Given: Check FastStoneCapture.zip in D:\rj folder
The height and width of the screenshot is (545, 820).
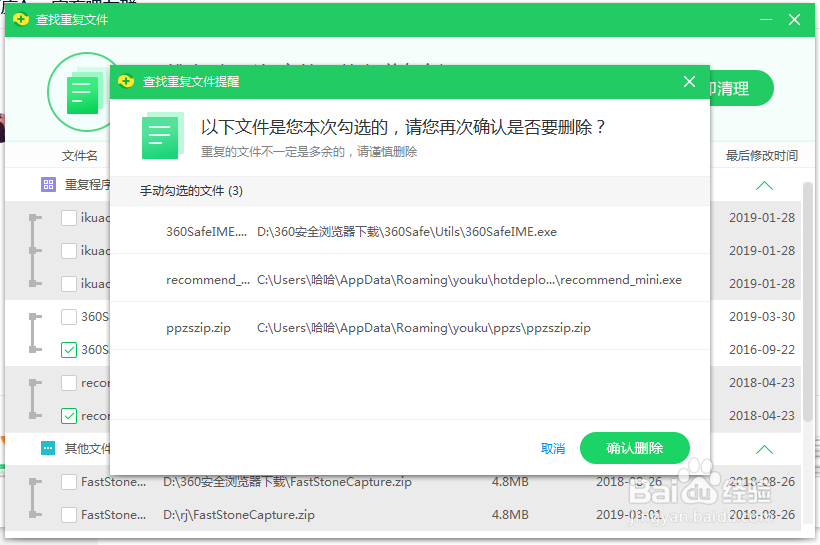Looking at the screenshot, I should 69,515.
